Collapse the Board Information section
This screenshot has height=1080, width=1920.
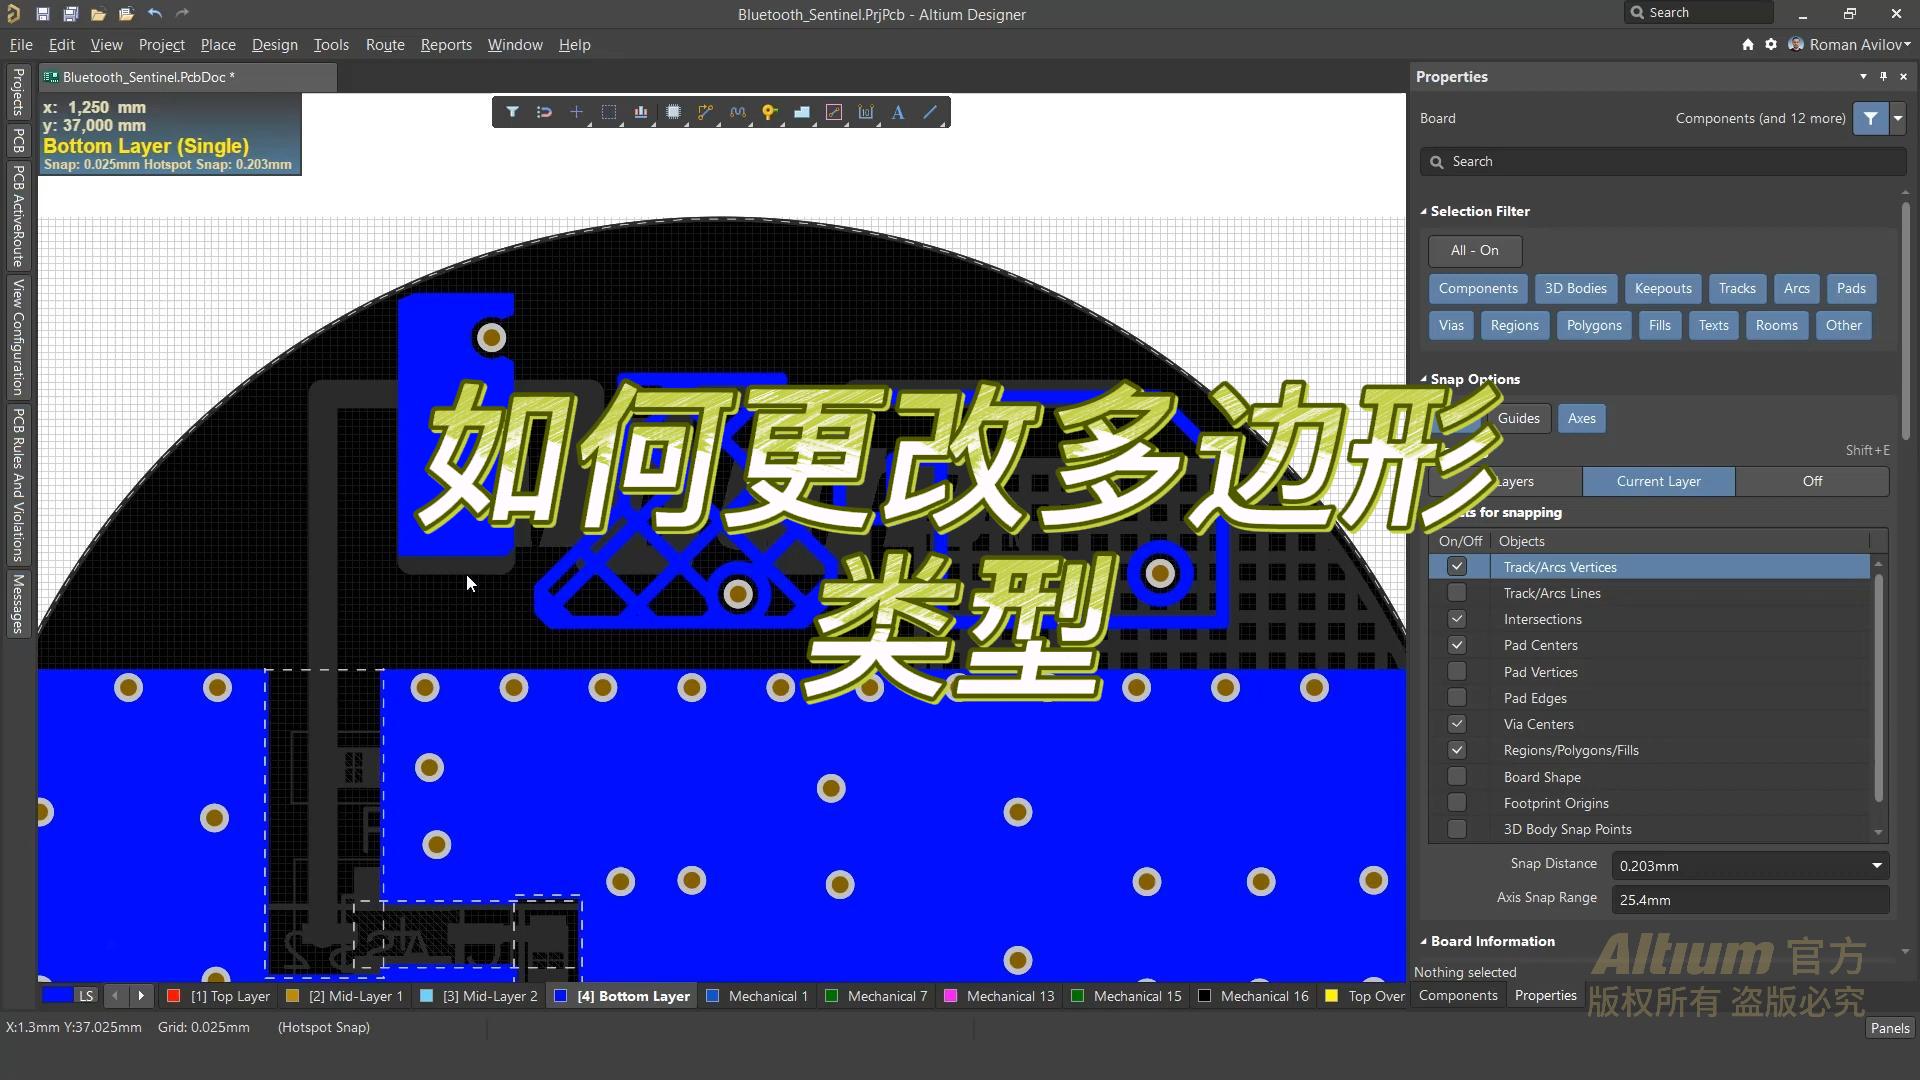click(1424, 941)
